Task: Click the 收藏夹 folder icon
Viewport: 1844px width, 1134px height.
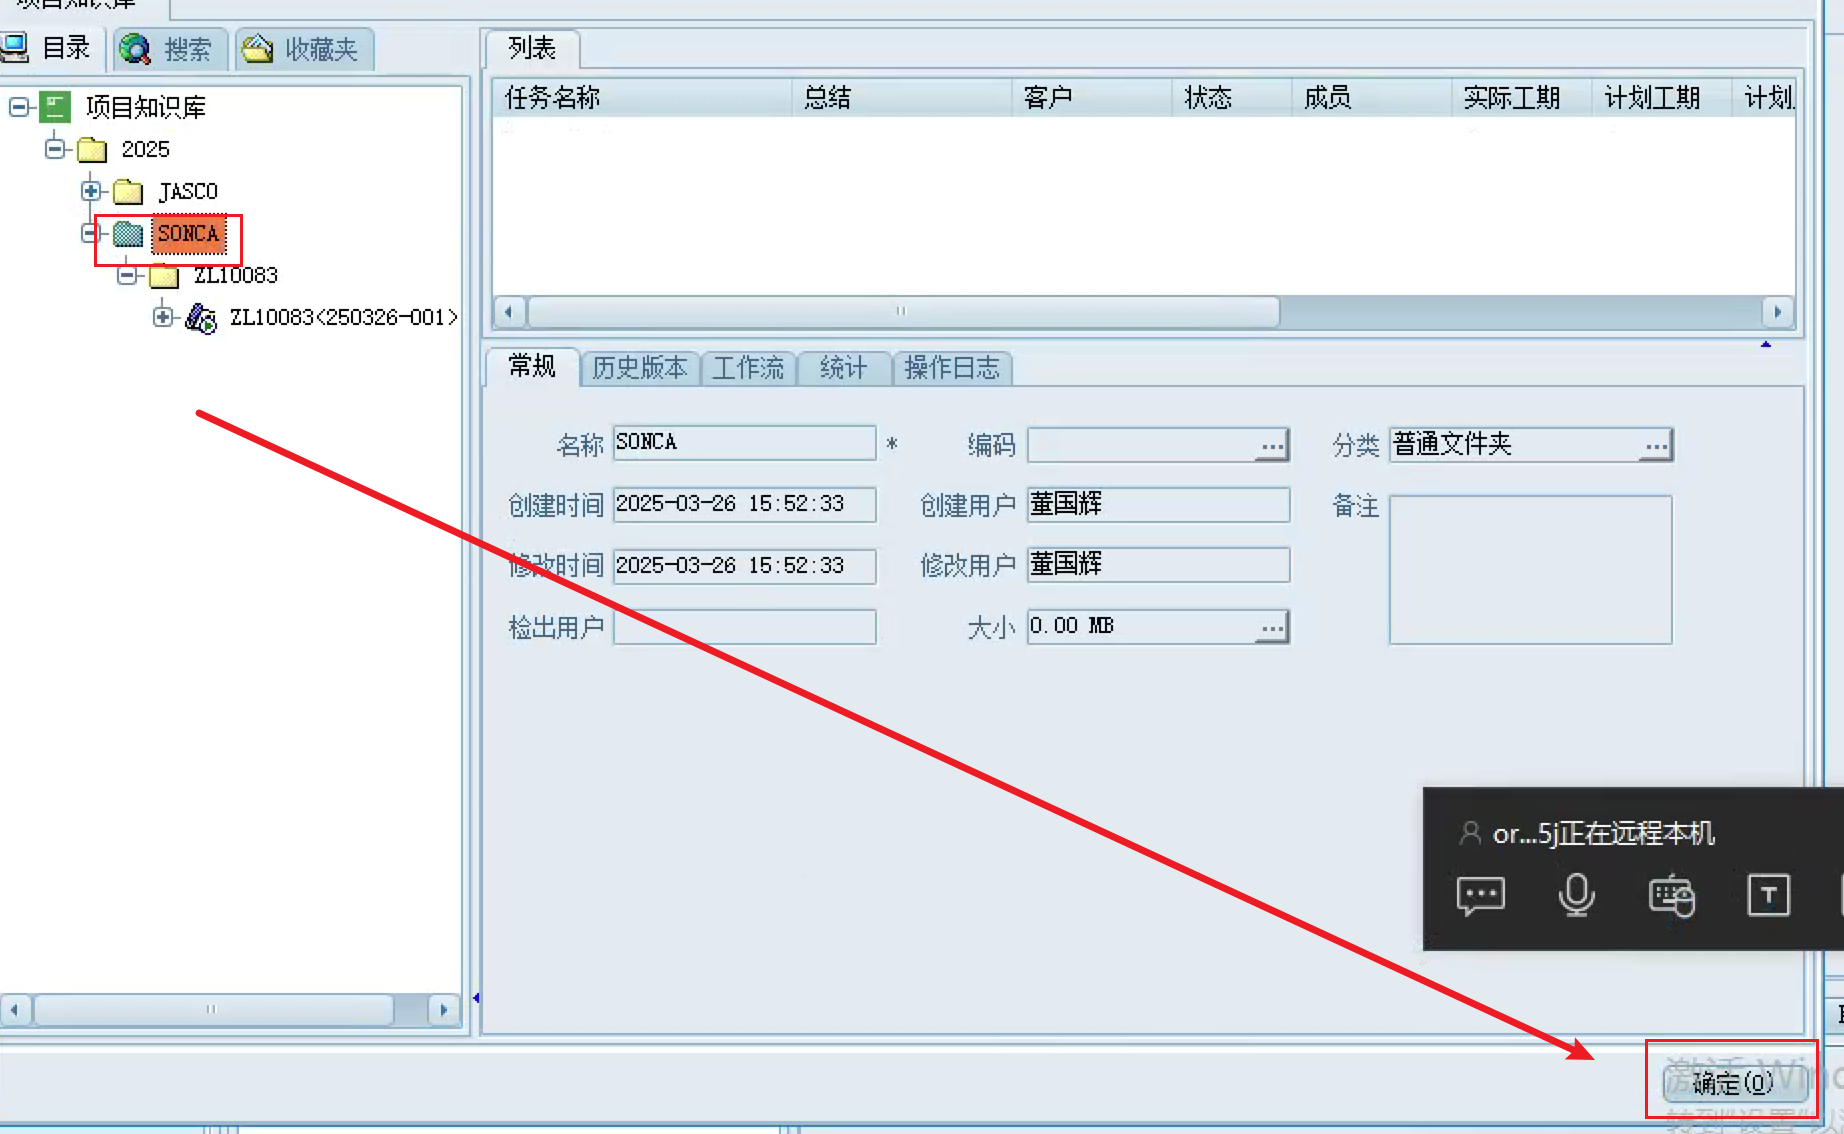Action: tap(257, 48)
